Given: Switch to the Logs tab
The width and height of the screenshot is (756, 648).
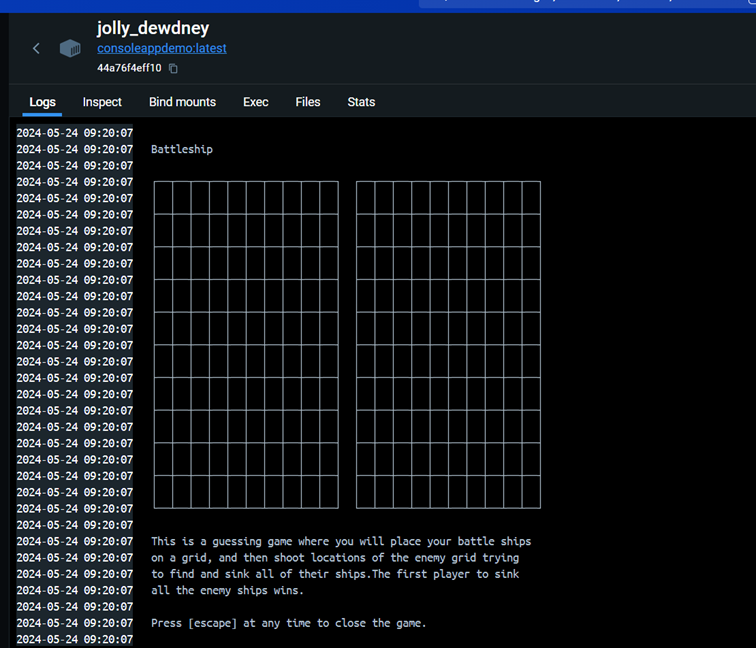Looking at the screenshot, I should click(42, 102).
